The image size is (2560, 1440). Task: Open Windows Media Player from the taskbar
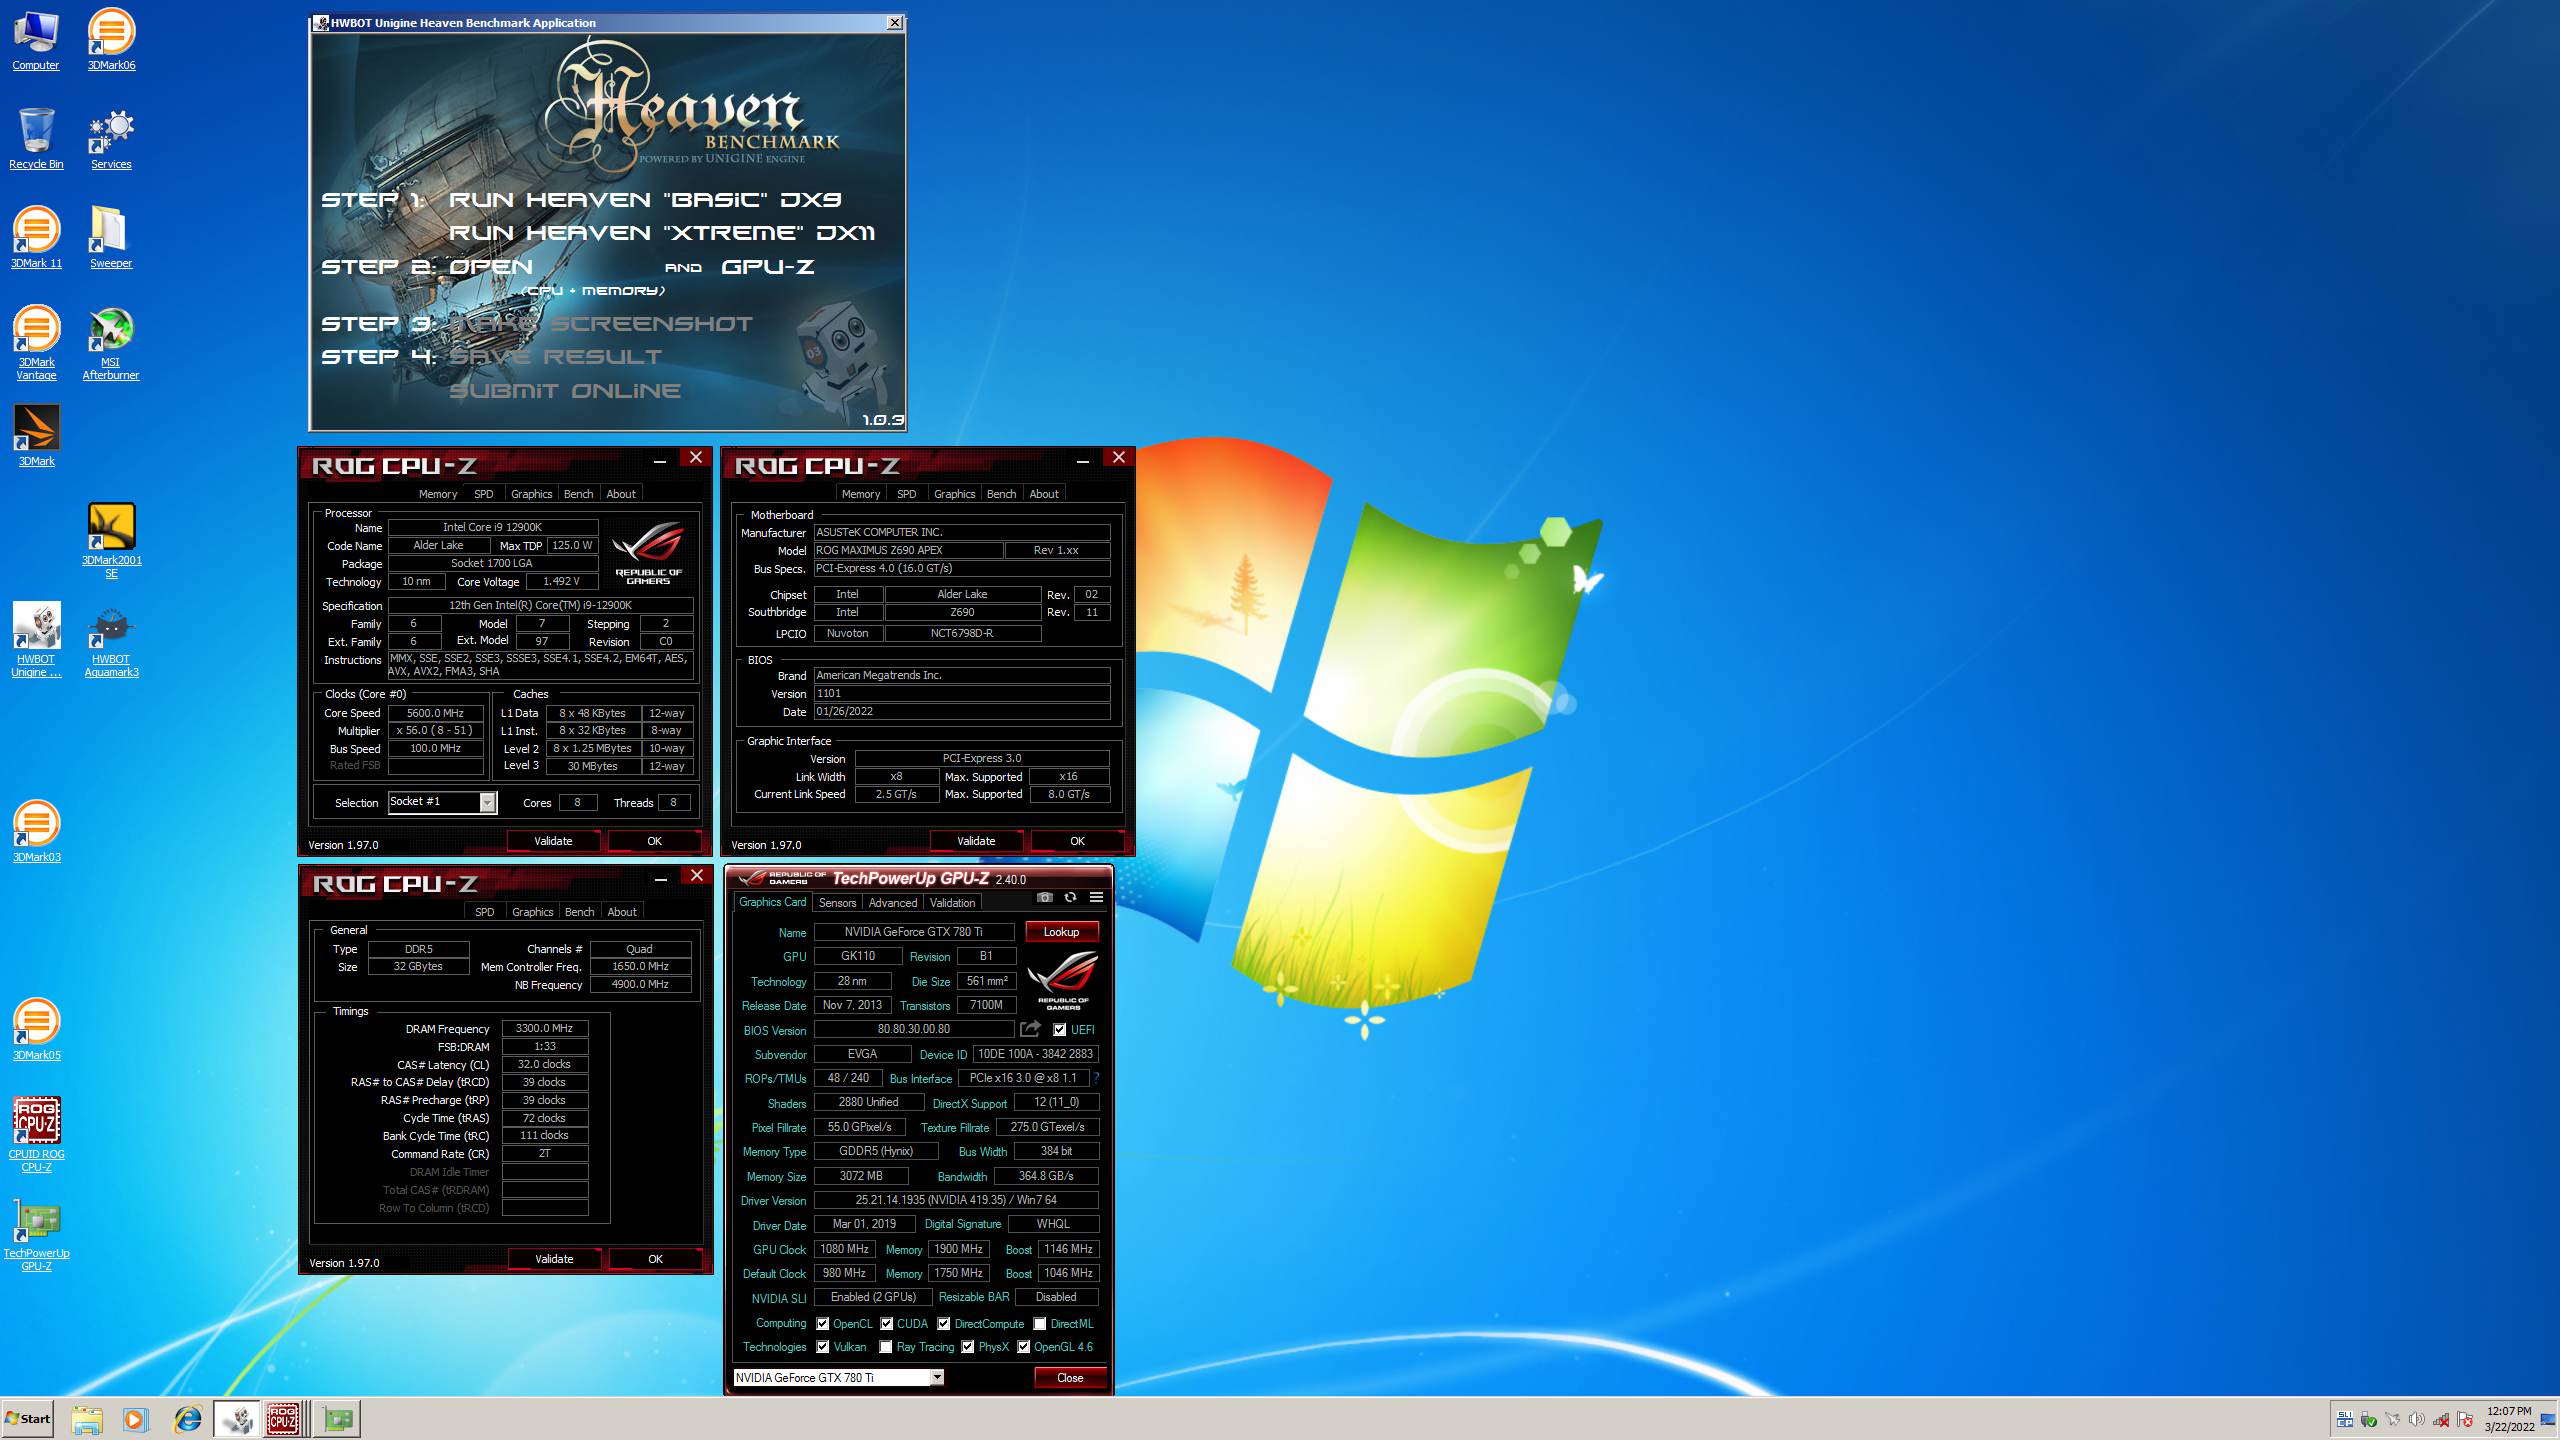135,1419
